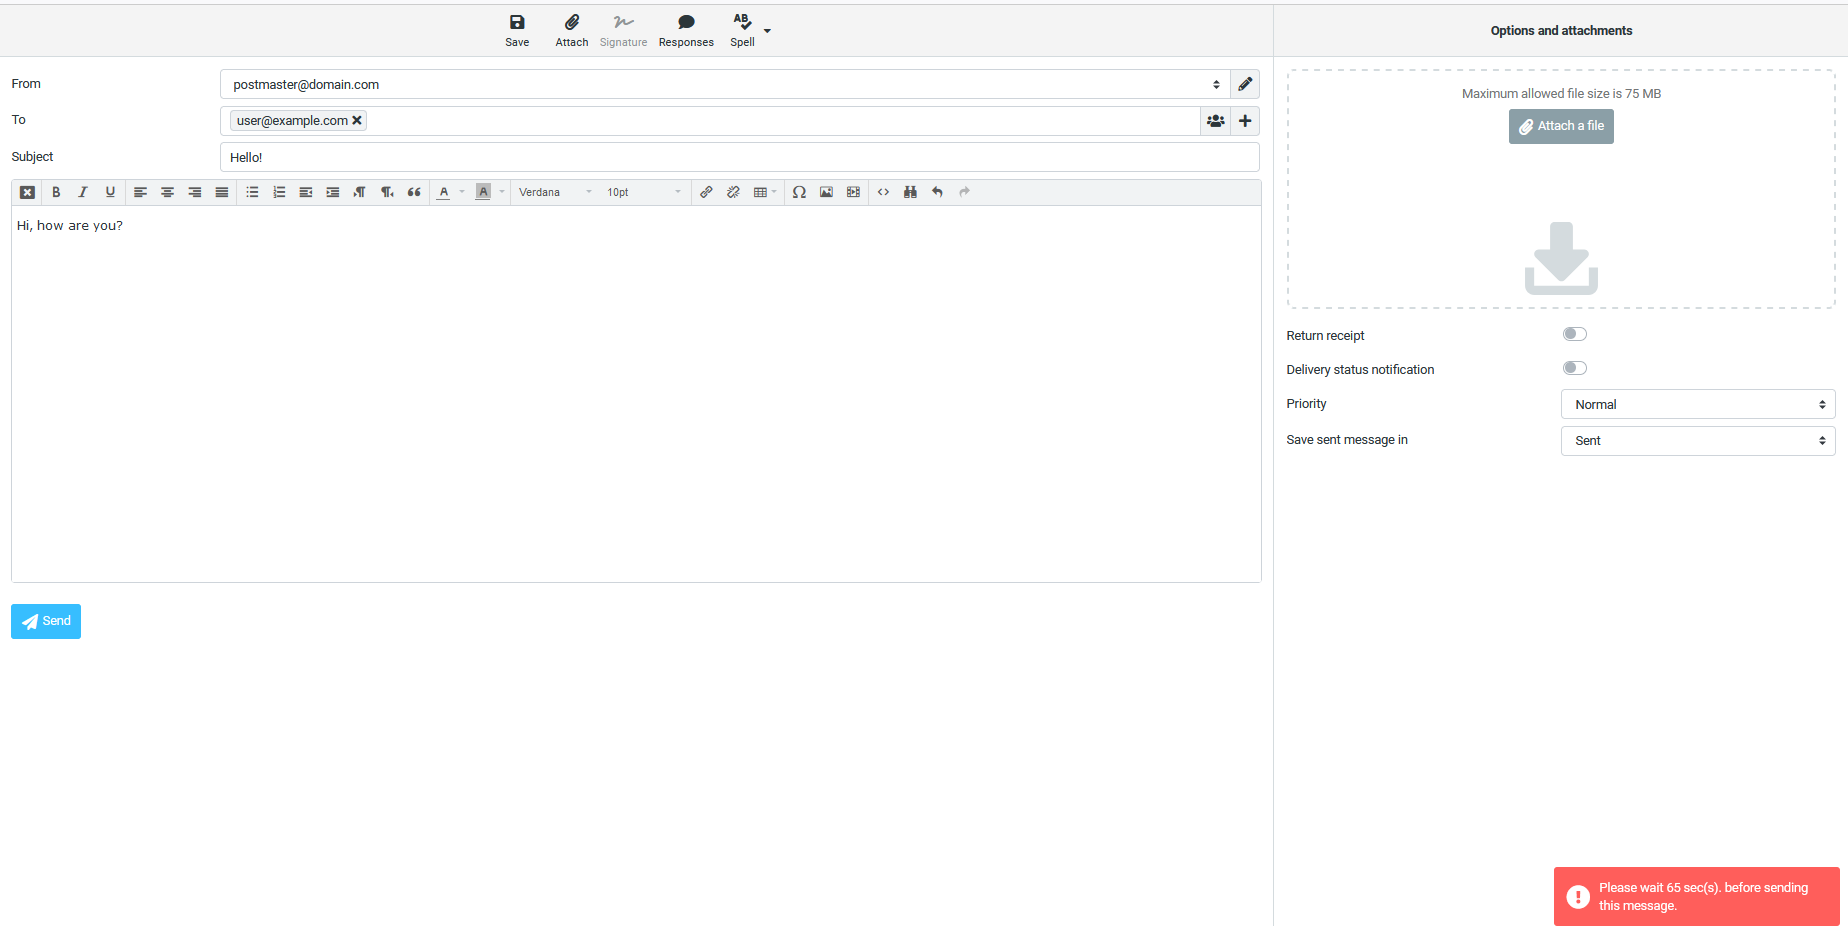Screen dimensions: 1848x926
Task: Click the Save draft icon
Action: tap(517, 30)
